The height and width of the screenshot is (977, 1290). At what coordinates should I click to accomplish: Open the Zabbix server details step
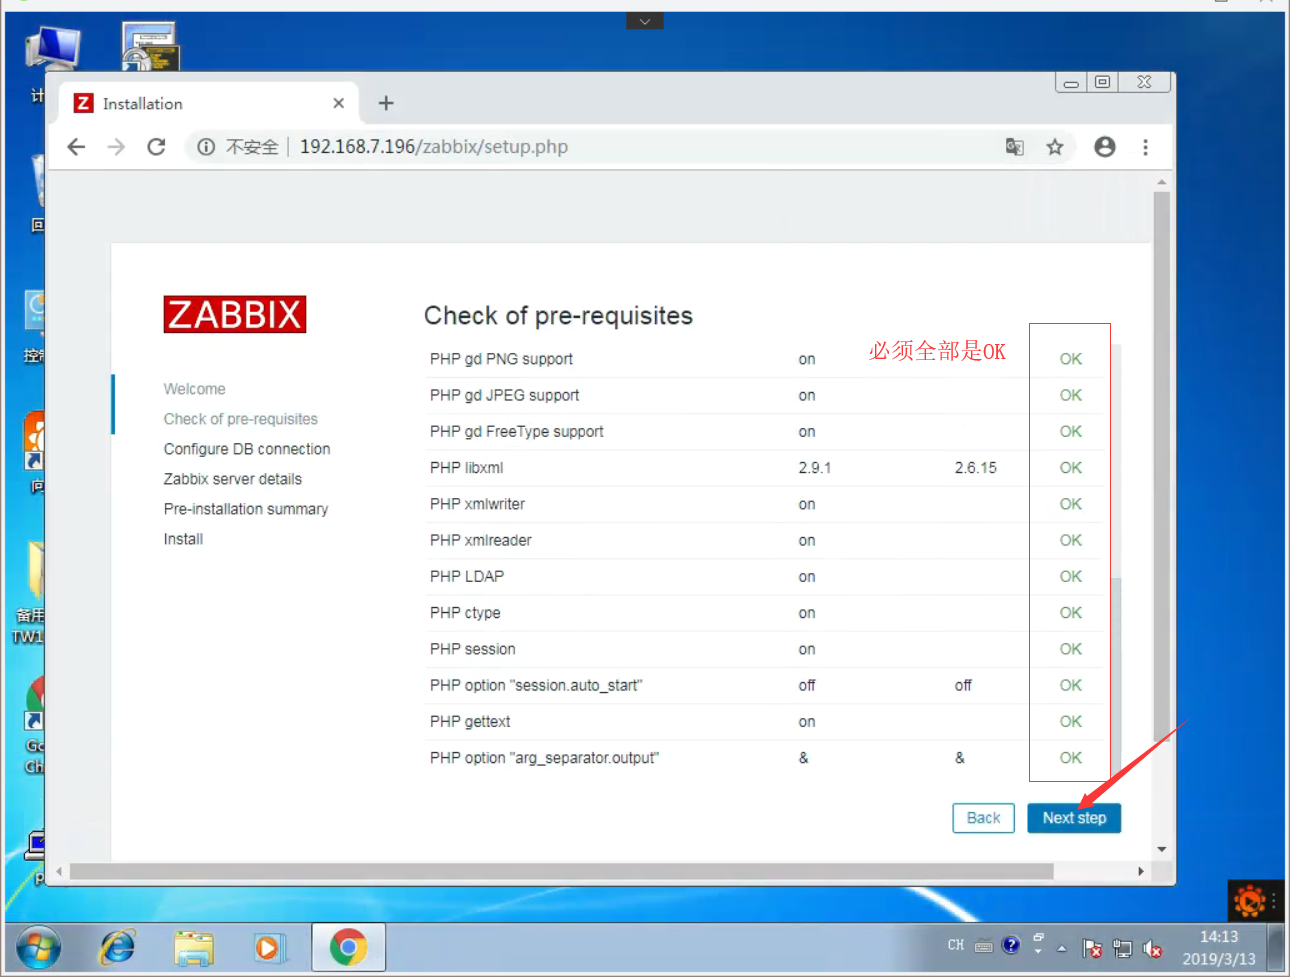click(233, 479)
